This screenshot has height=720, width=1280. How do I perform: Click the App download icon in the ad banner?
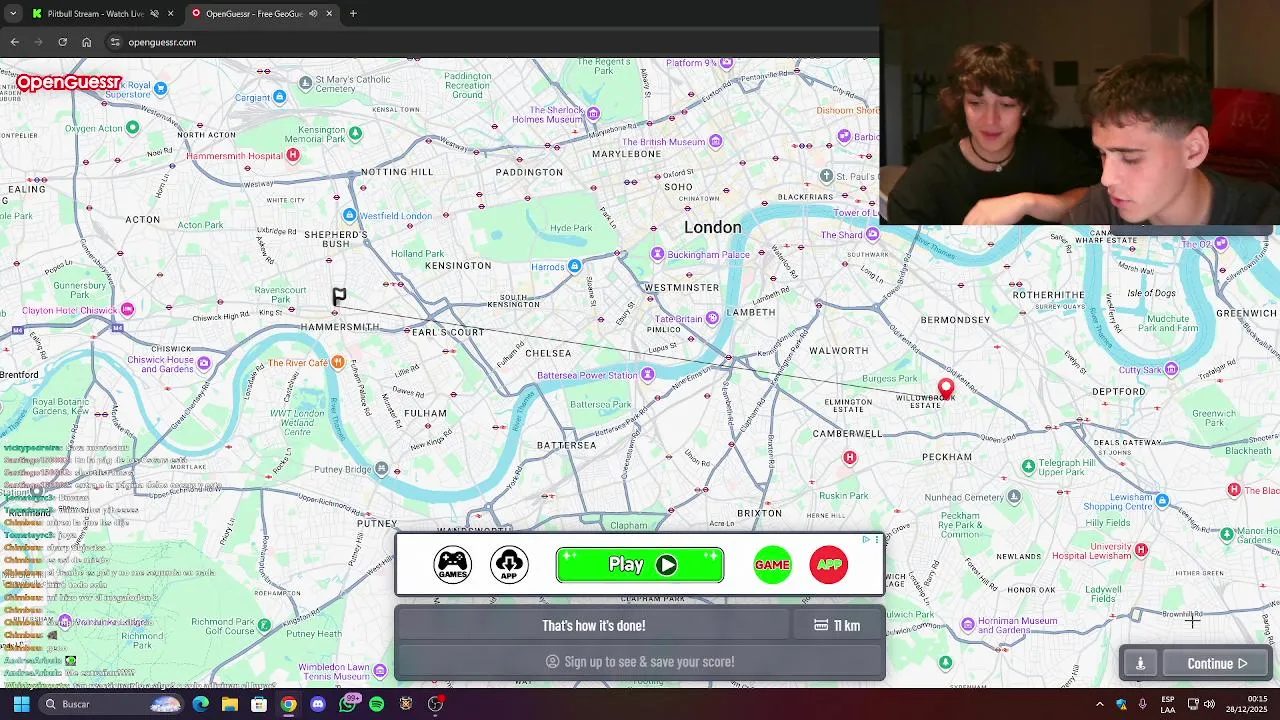[x=509, y=564]
